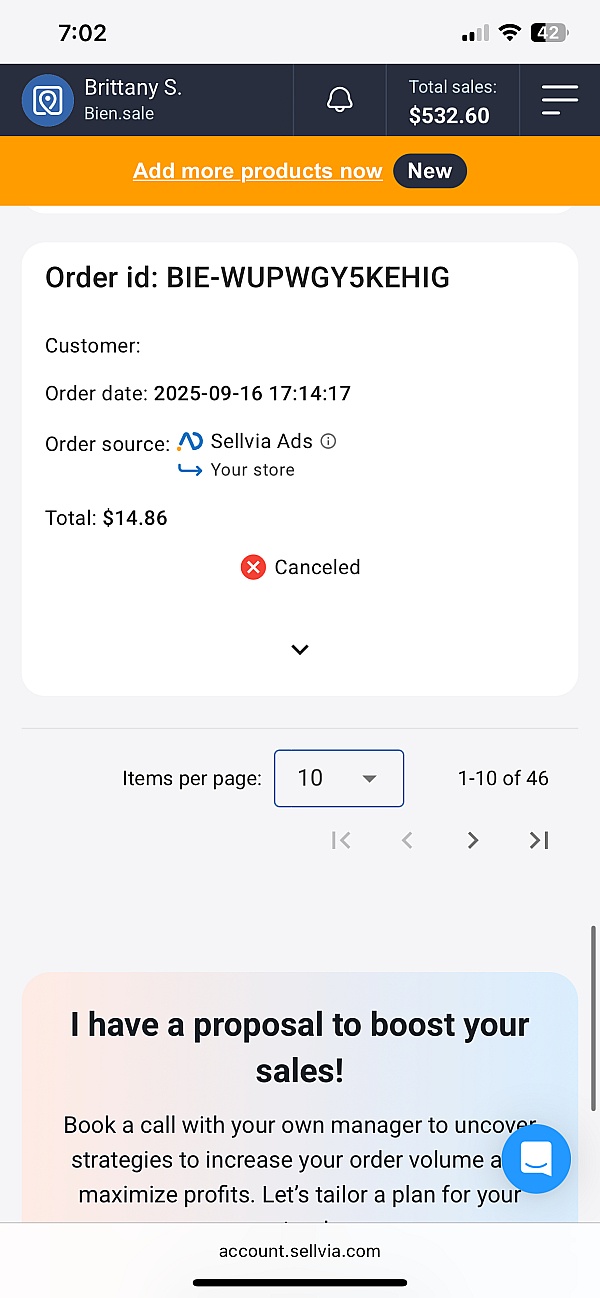Click the red Canceled status icon

point(254,567)
